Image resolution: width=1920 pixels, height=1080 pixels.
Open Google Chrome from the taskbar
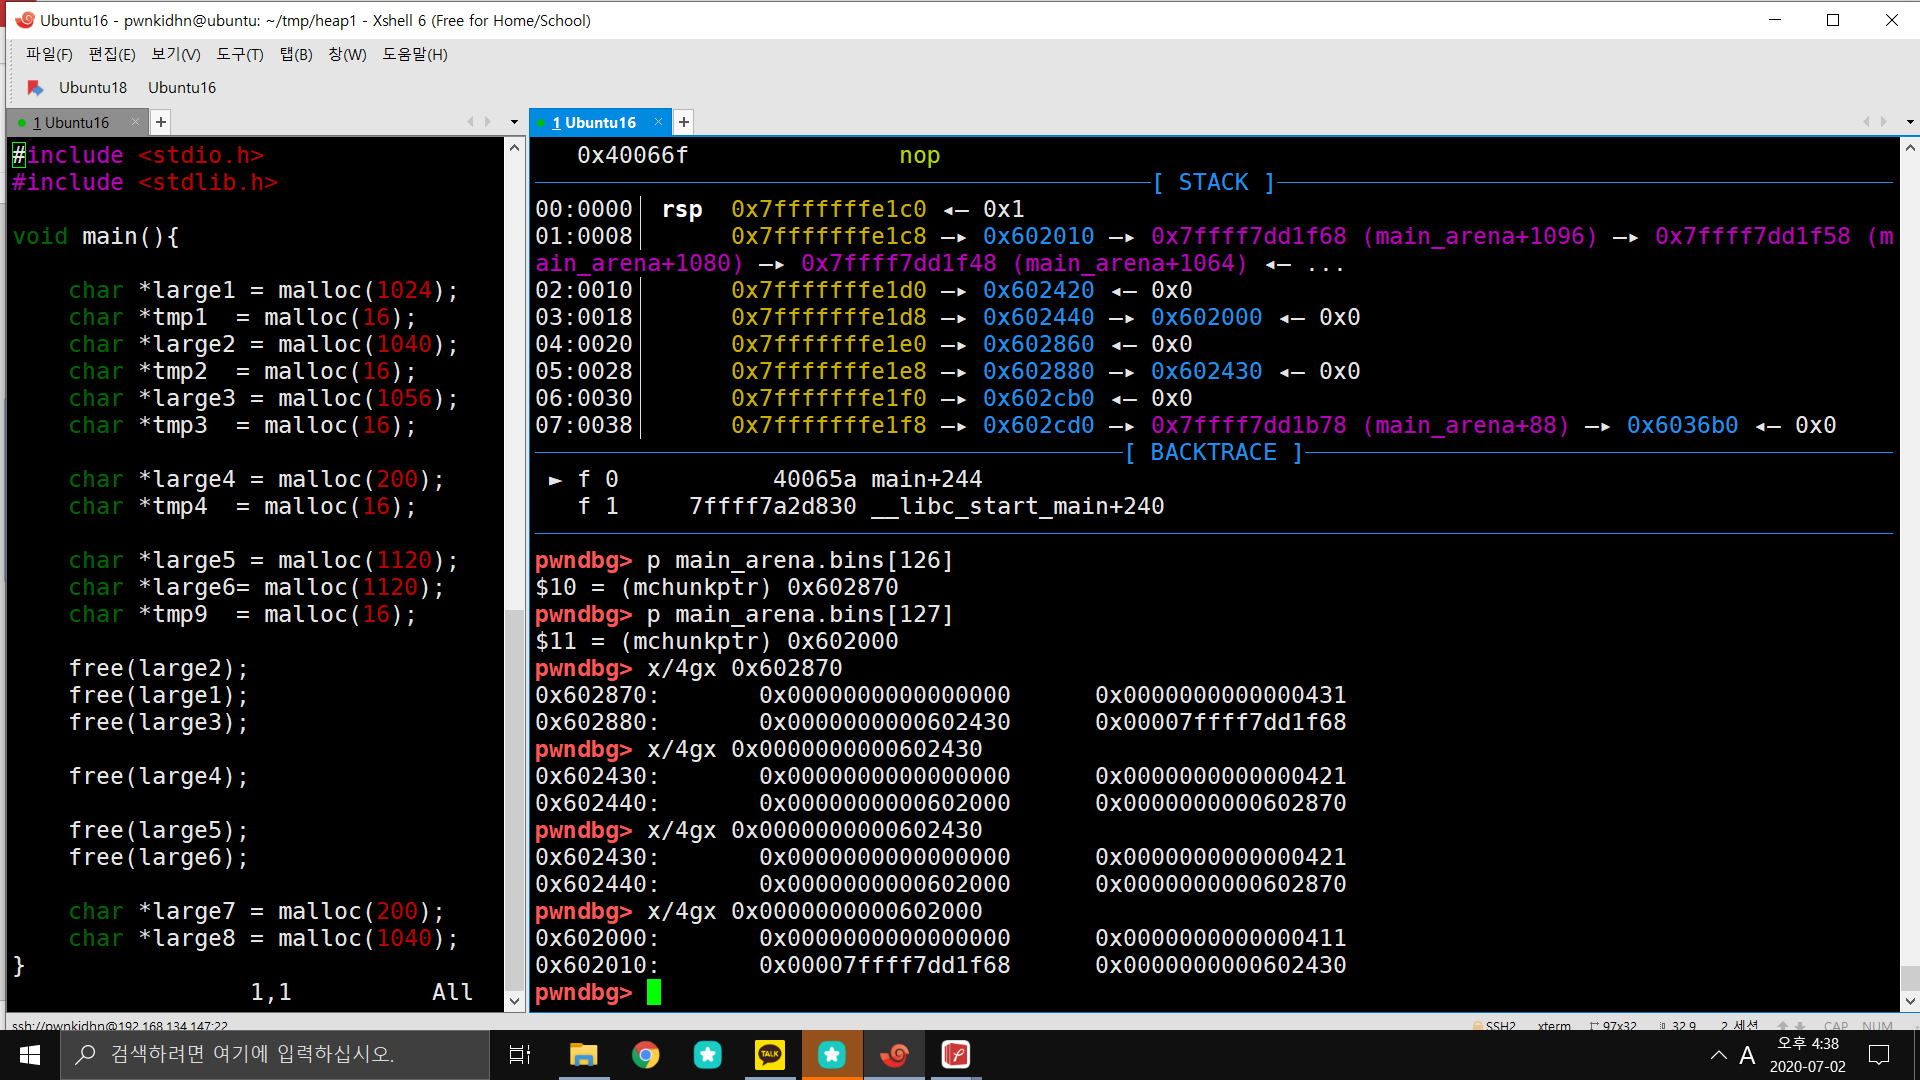(645, 1055)
